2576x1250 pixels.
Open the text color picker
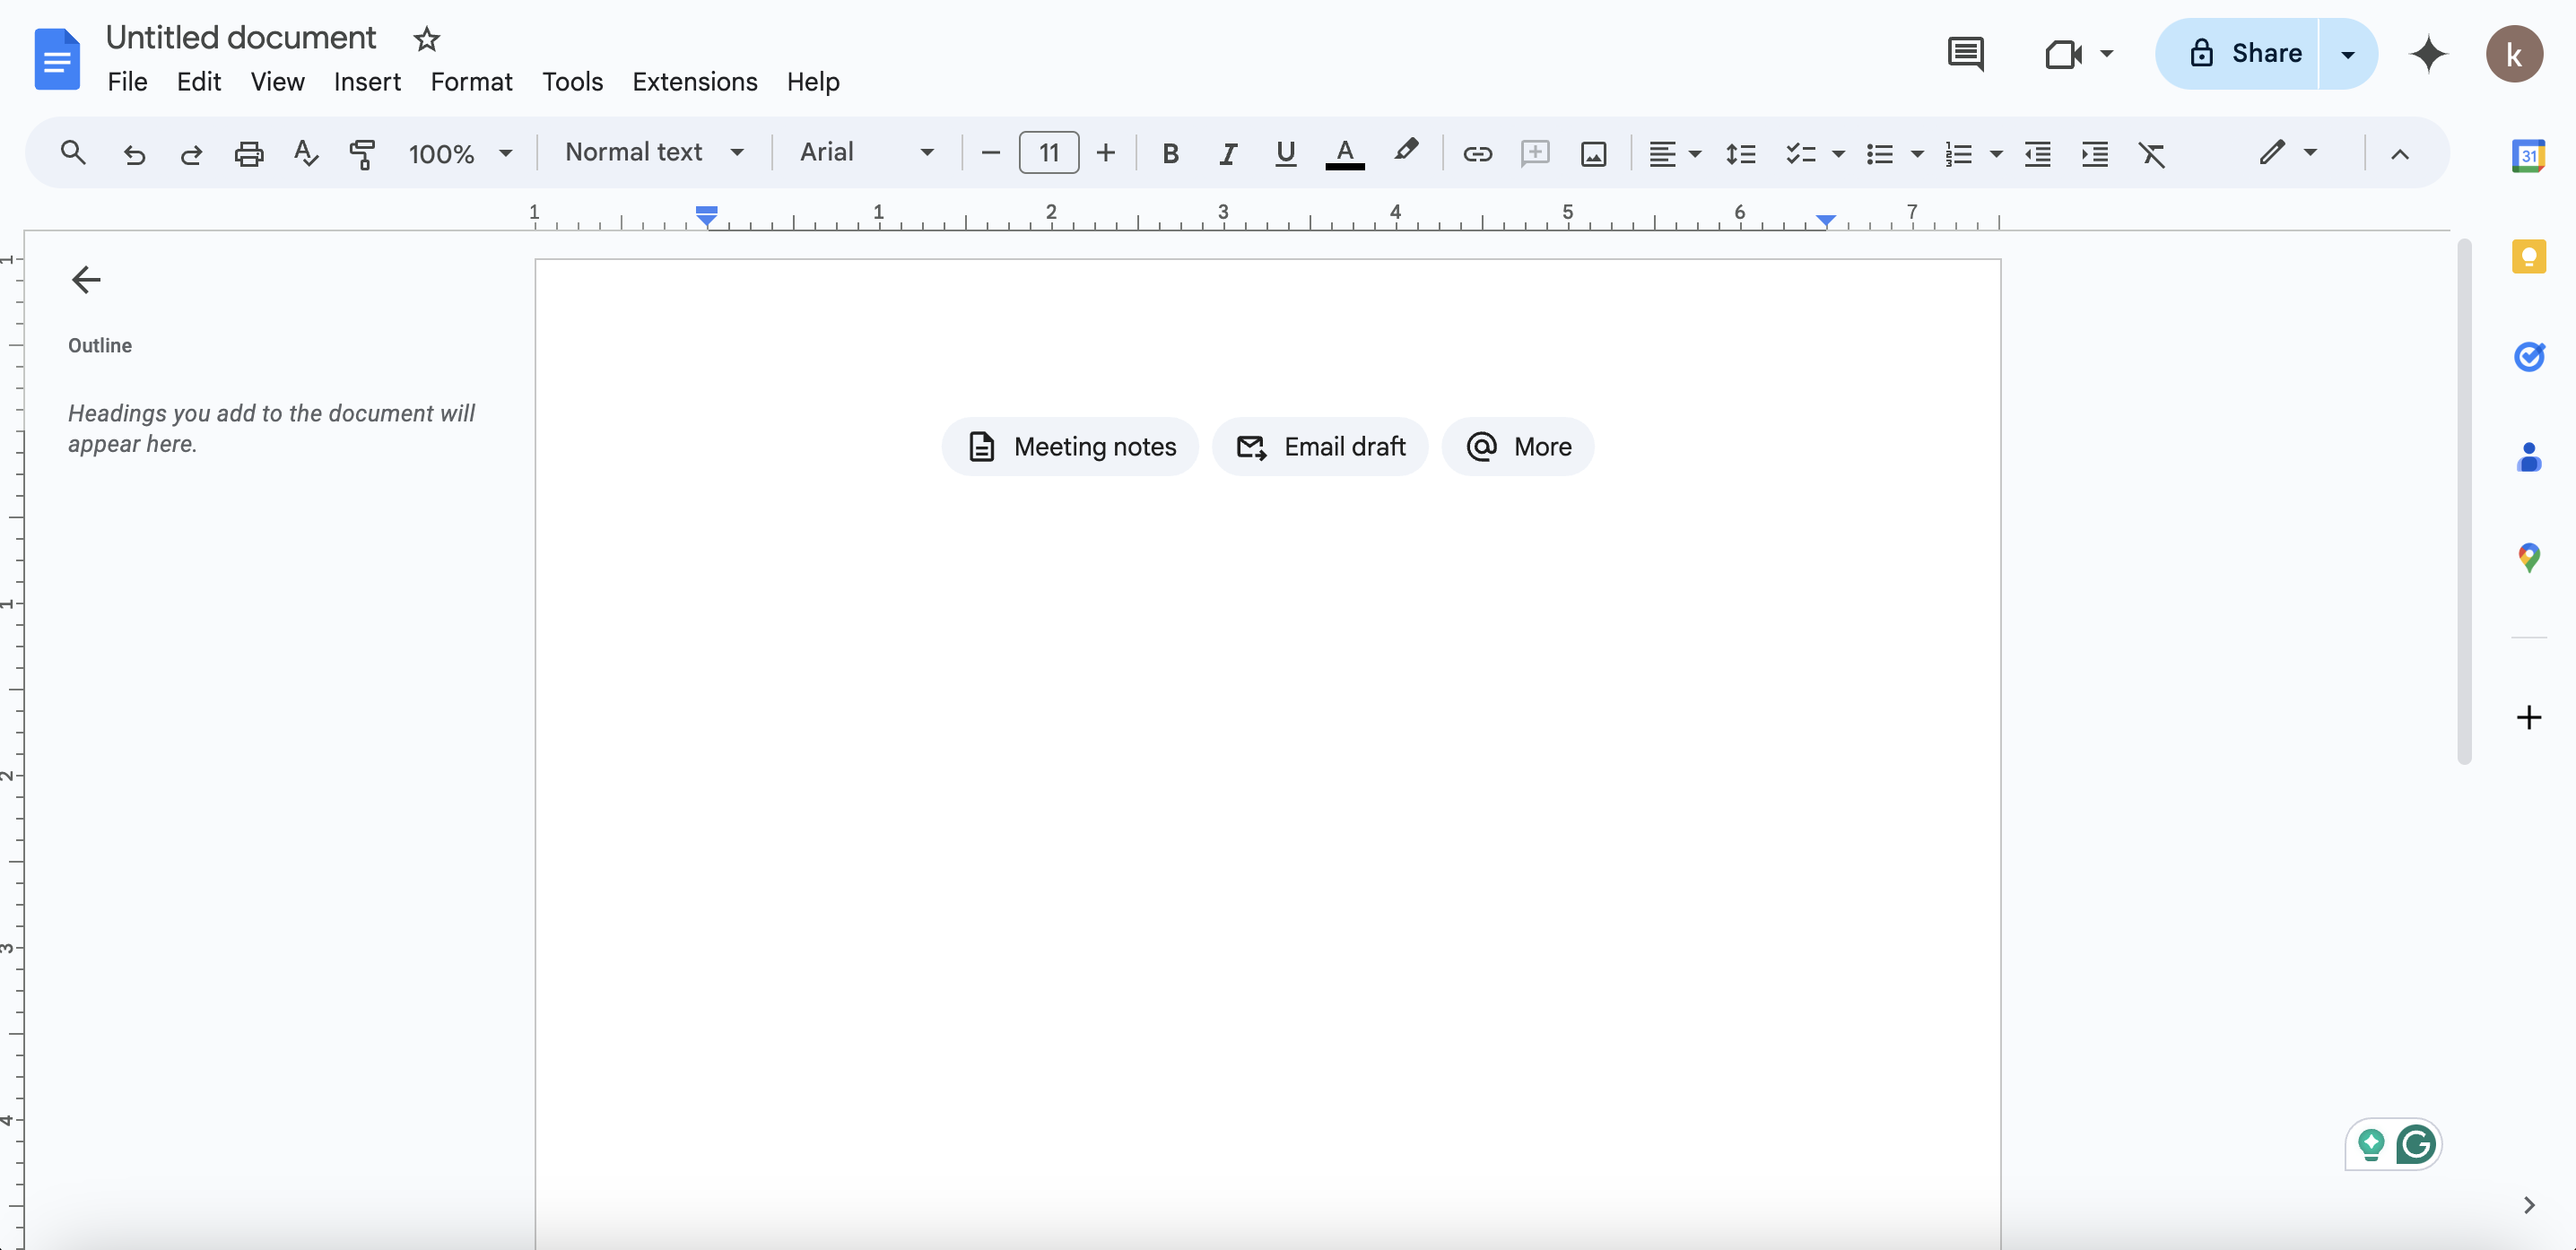pos(1344,153)
